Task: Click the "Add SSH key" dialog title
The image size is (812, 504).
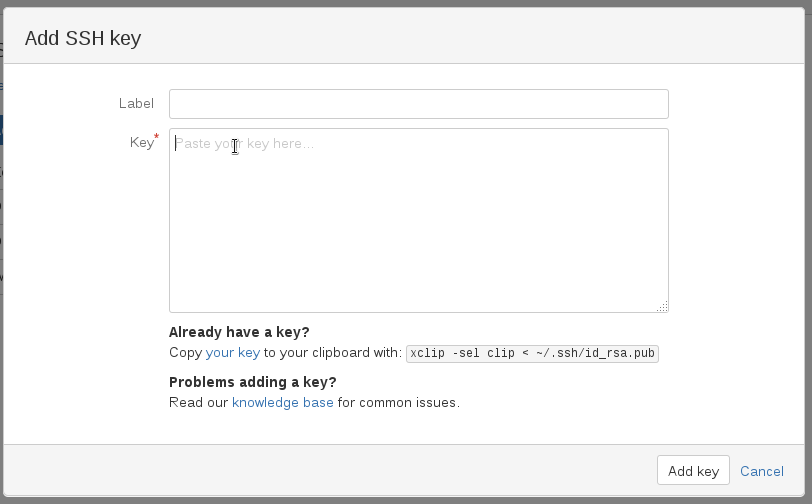Action: 83,39
